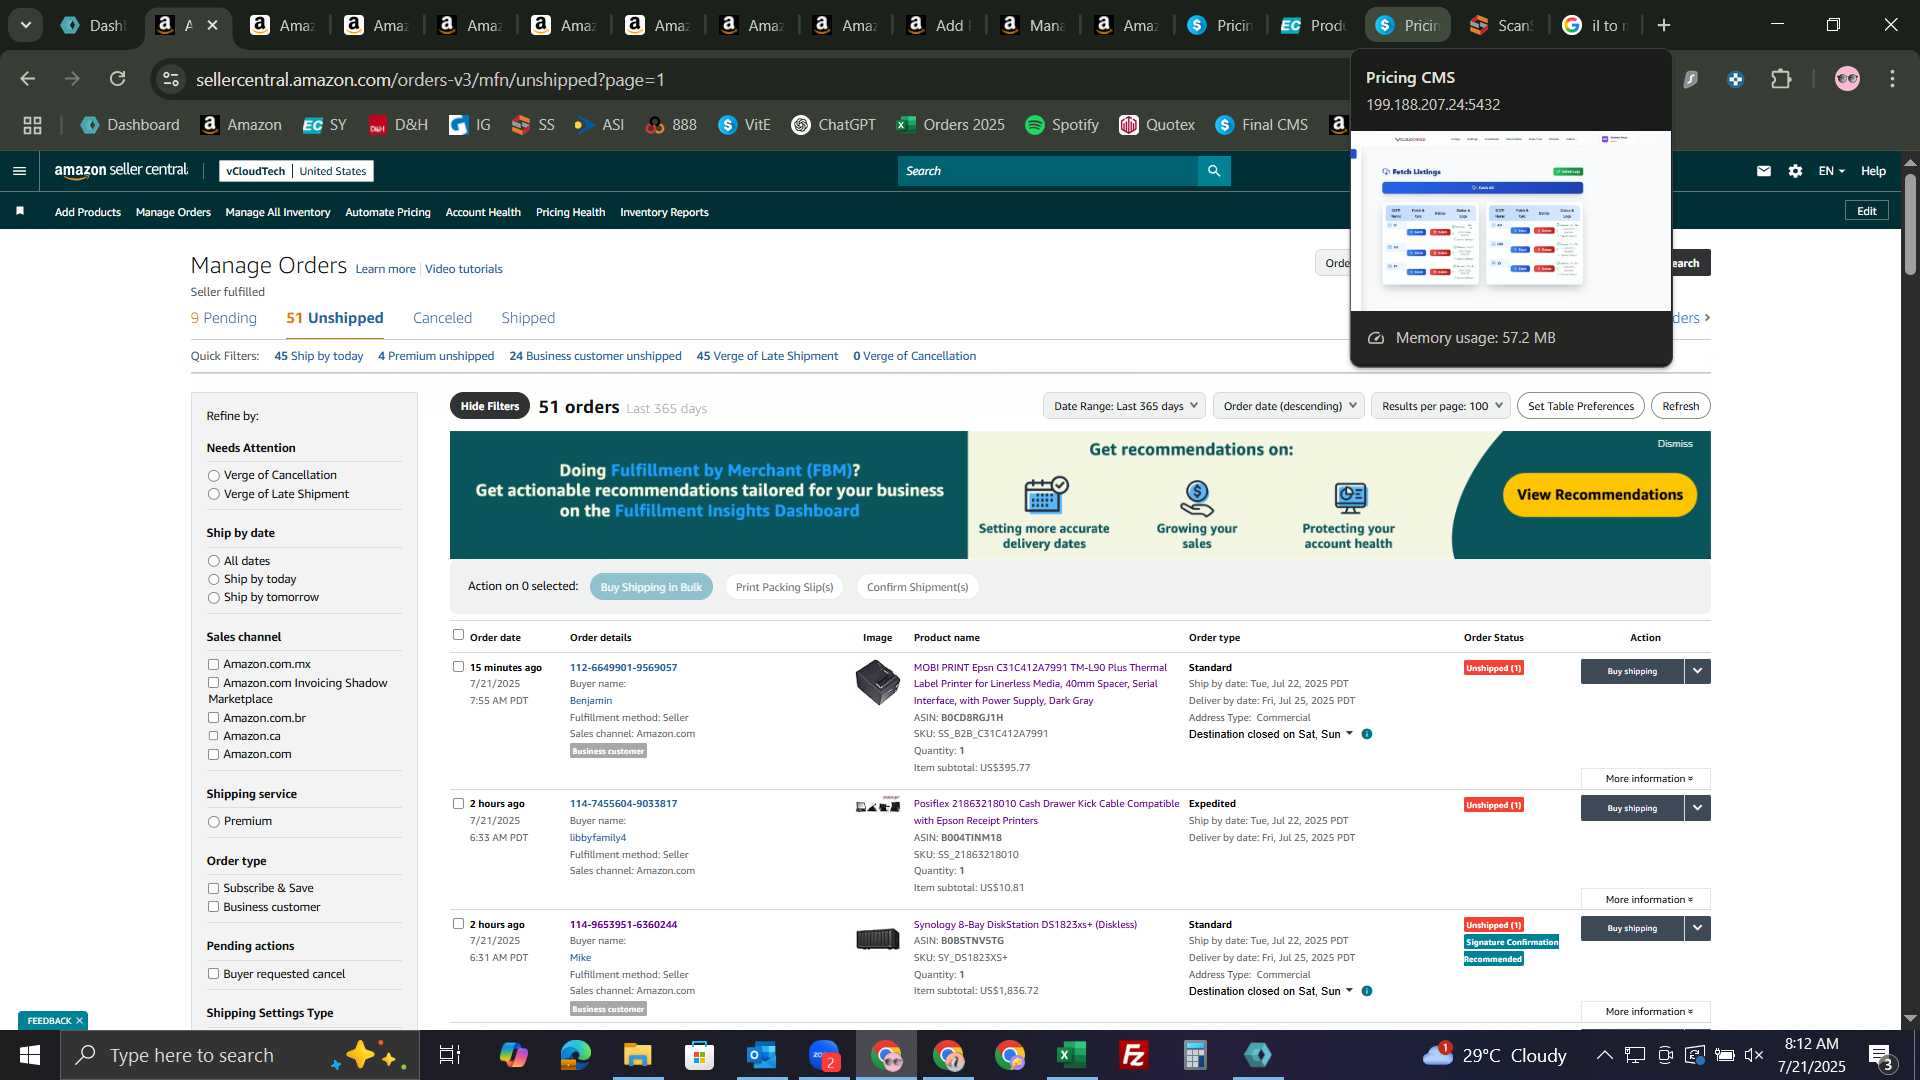Check the Business customer order type
This screenshot has height=1080, width=1920.
pos(213,907)
